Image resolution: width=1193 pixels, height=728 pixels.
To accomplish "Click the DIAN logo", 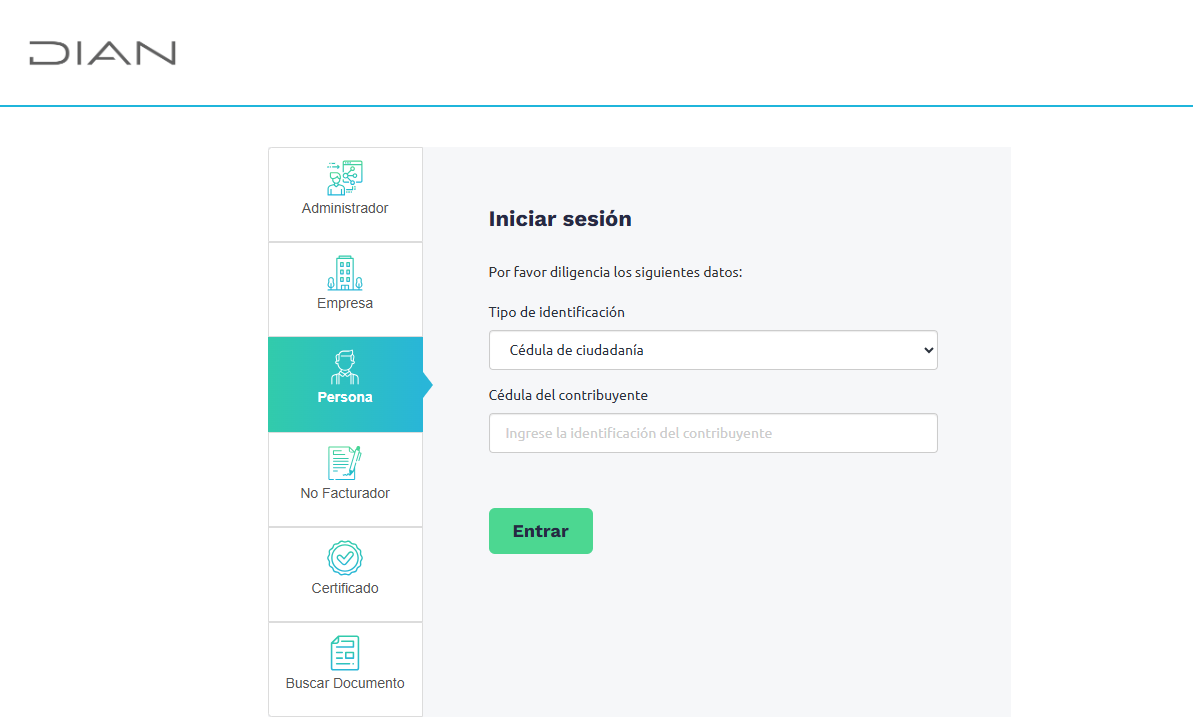I will tap(103, 53).
